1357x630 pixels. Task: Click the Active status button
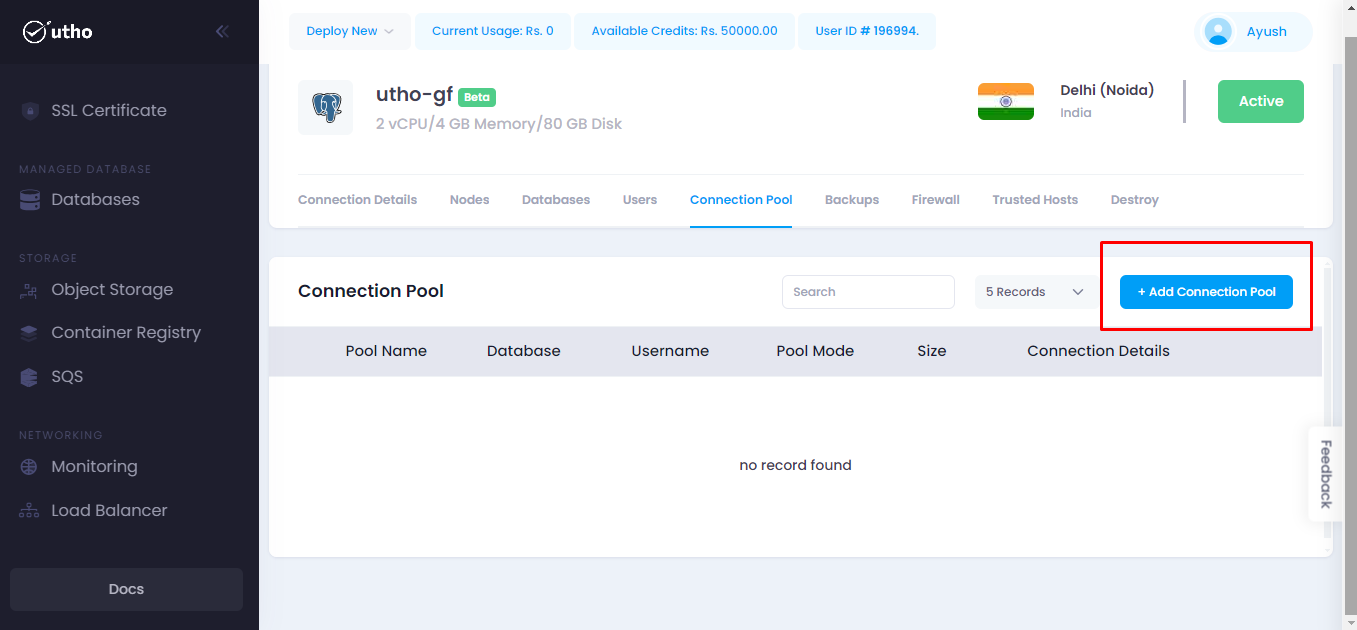[1261, 101]
